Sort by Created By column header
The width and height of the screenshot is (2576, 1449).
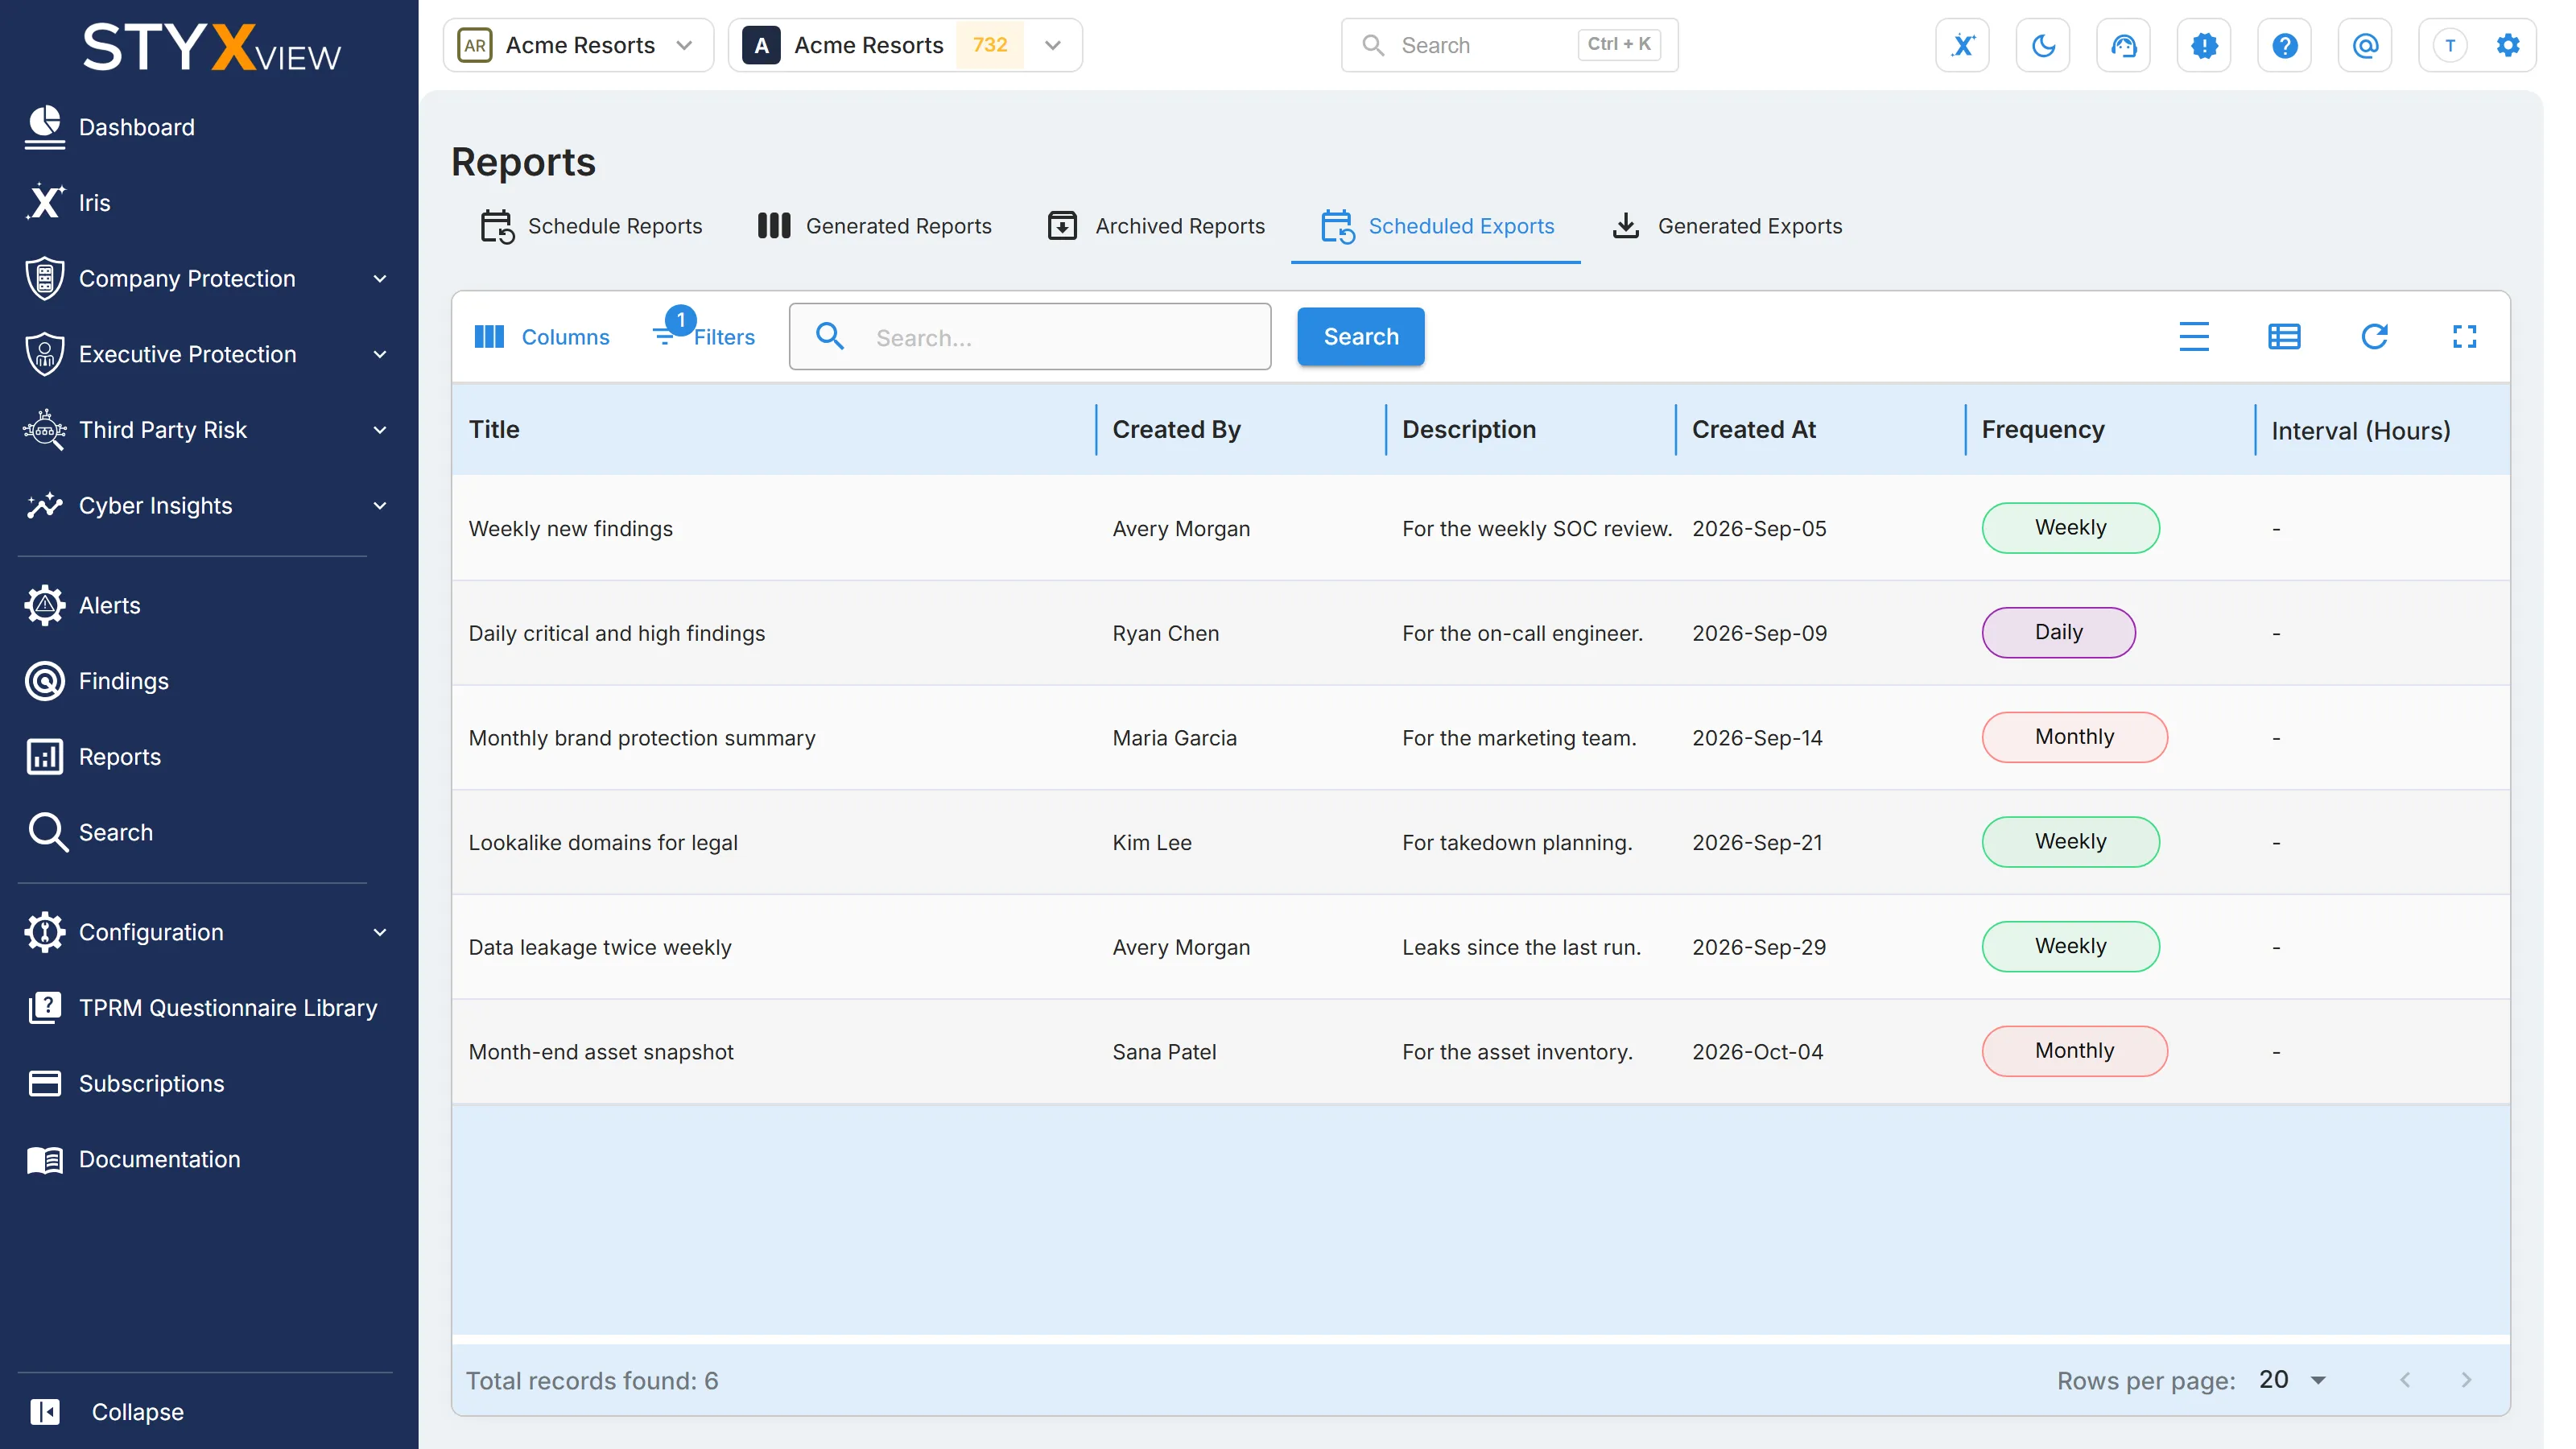pyautogui.click(x=1176, y=430)
